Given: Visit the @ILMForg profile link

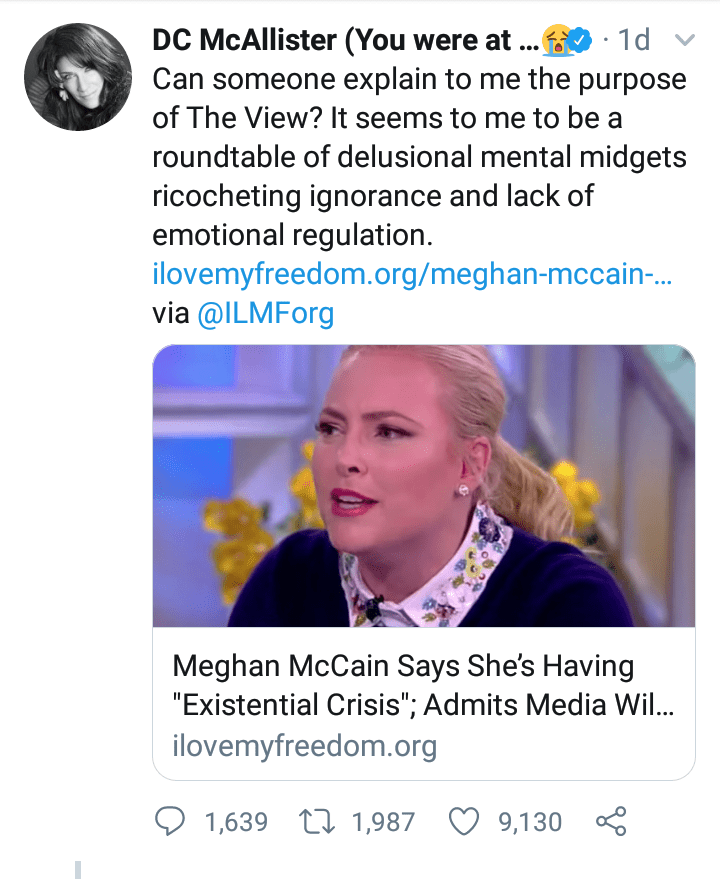Looking at the screenshot, I should point(265,313).
